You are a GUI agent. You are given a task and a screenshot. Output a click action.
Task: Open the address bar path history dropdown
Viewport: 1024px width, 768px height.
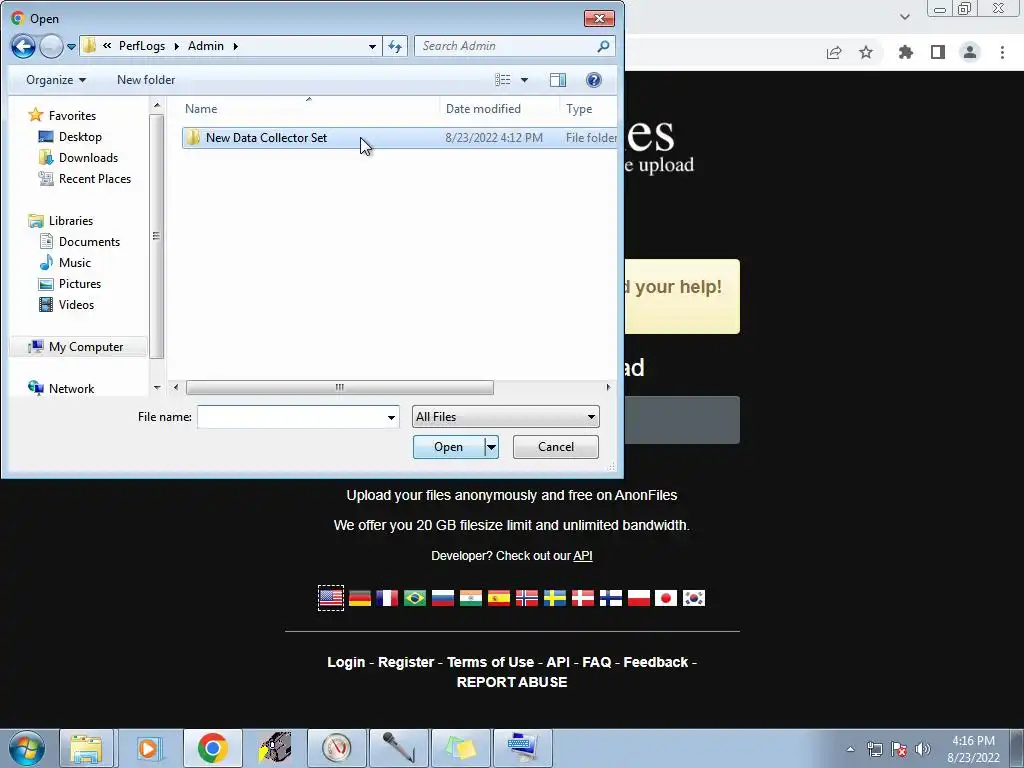click(x=372, y=46)
